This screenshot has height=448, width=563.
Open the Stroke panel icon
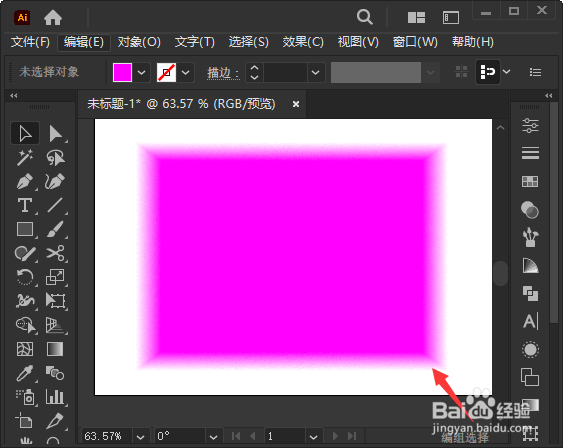tap(530, 153)
